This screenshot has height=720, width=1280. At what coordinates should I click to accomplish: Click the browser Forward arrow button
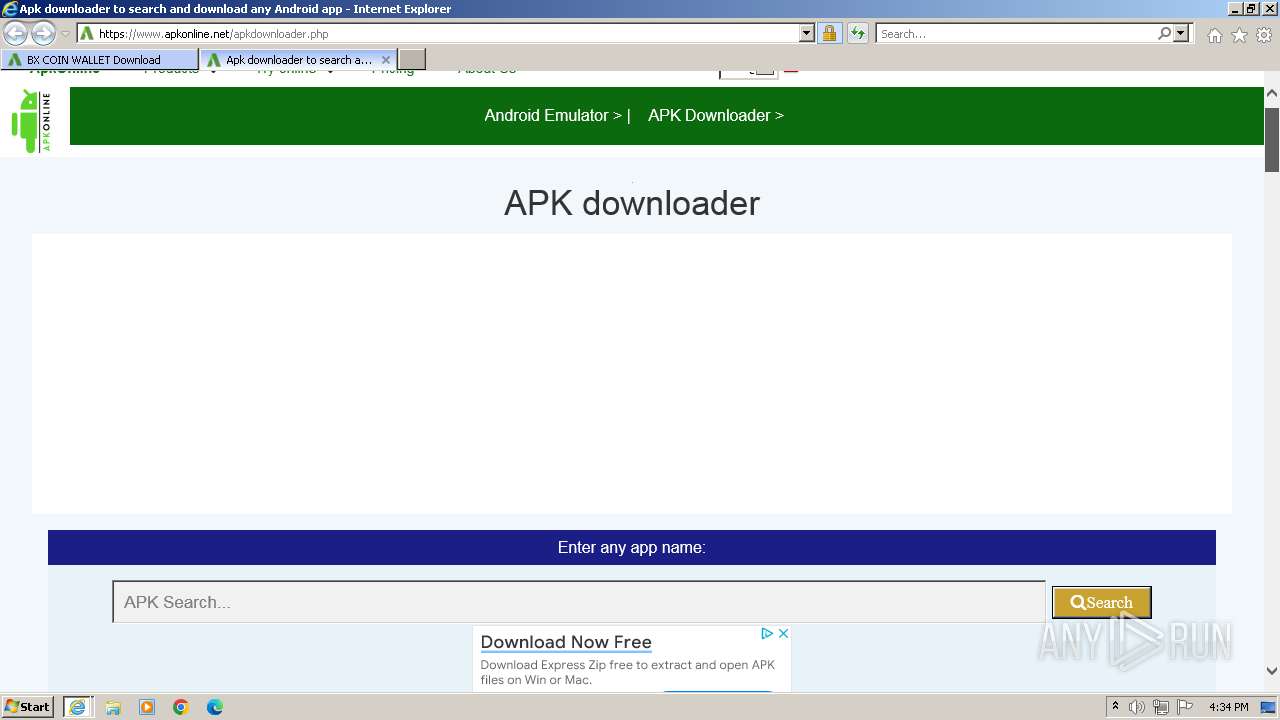[43, 33]
